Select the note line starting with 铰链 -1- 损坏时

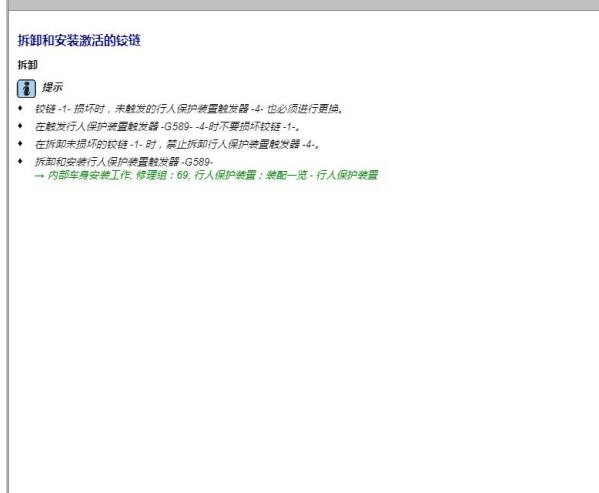tap(190, 109)
